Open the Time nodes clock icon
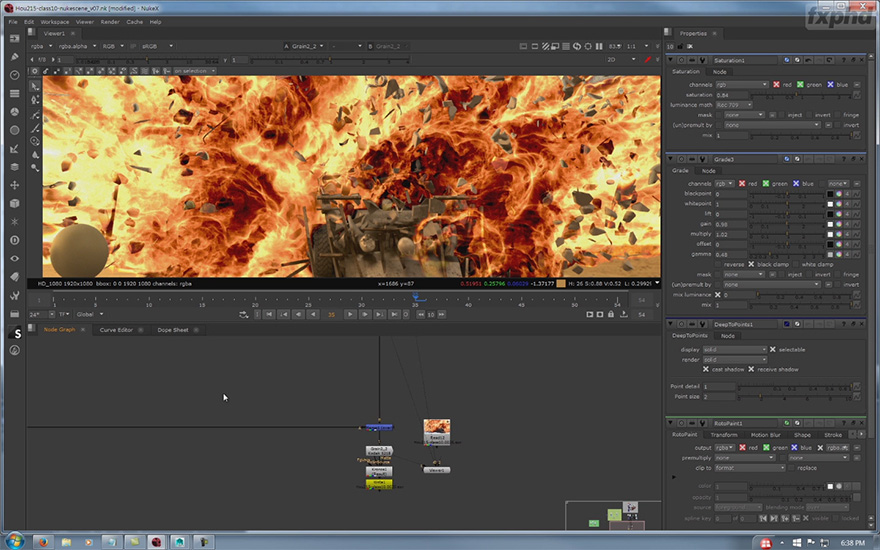Screen dimensions: 880x550 pos(15,75)
